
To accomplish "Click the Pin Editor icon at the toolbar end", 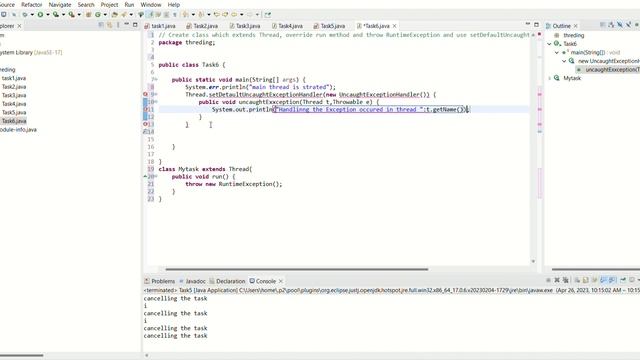I will [267, 15].
